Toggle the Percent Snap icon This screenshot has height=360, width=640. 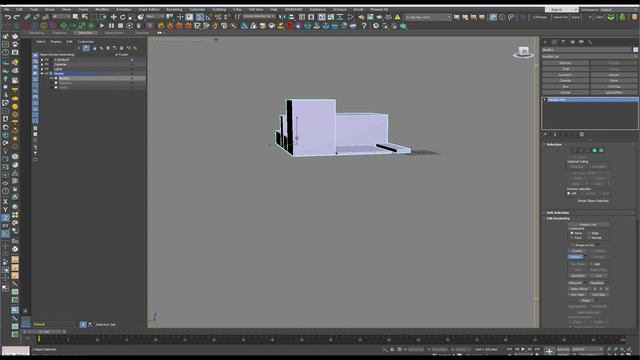click(x=218, y=17)
